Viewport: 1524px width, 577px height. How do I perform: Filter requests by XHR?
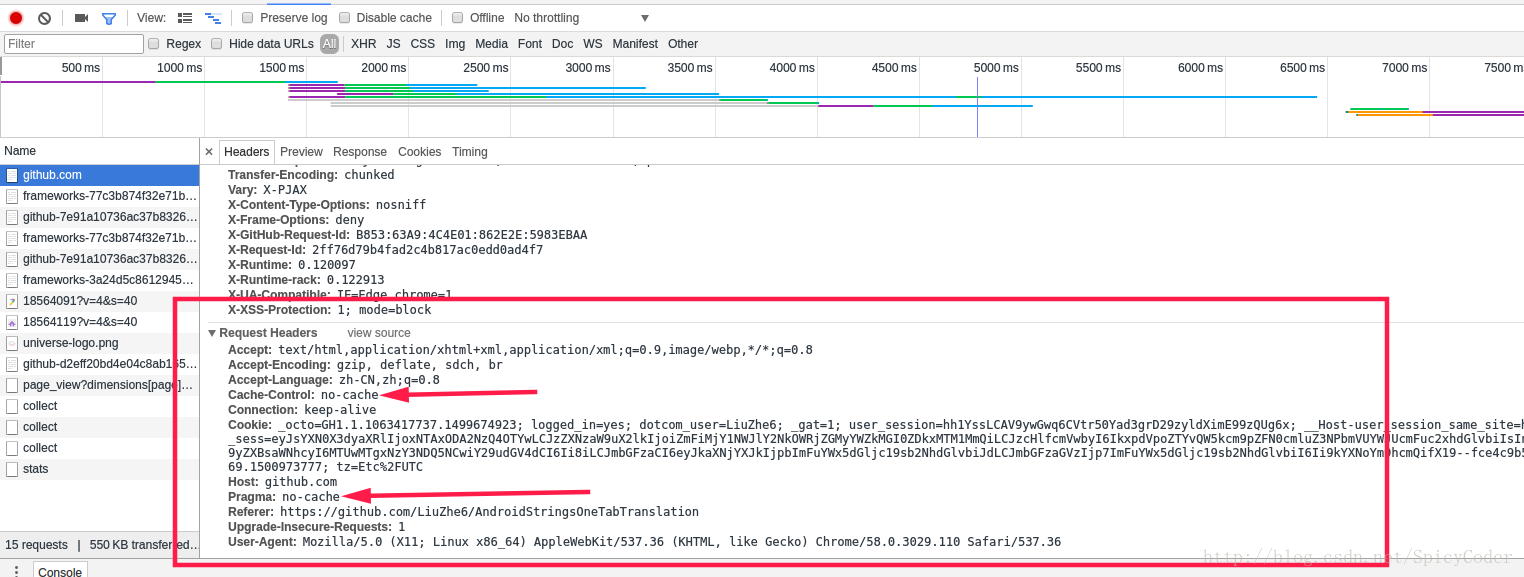point(364,44)
